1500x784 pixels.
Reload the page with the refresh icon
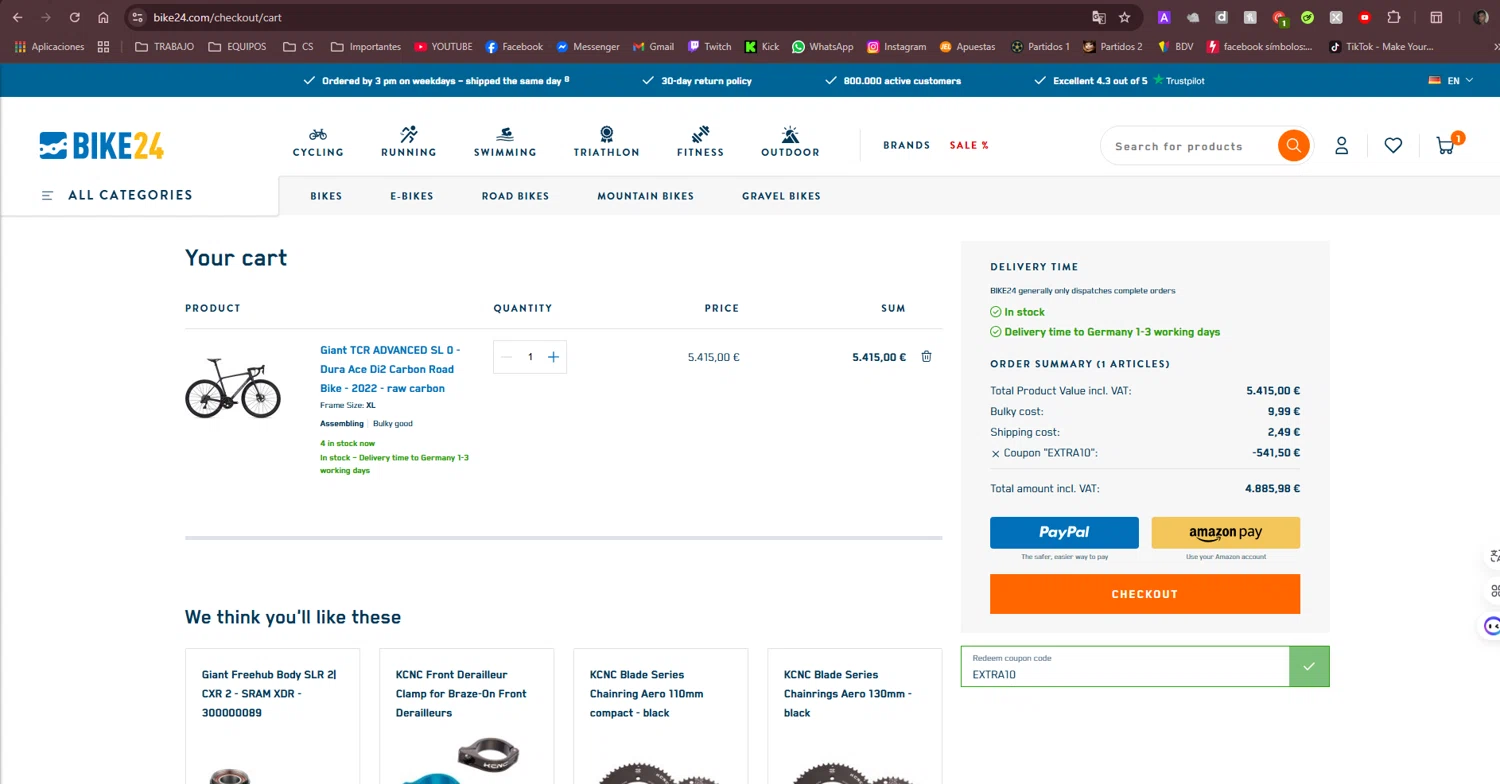[x=74, y=17]
